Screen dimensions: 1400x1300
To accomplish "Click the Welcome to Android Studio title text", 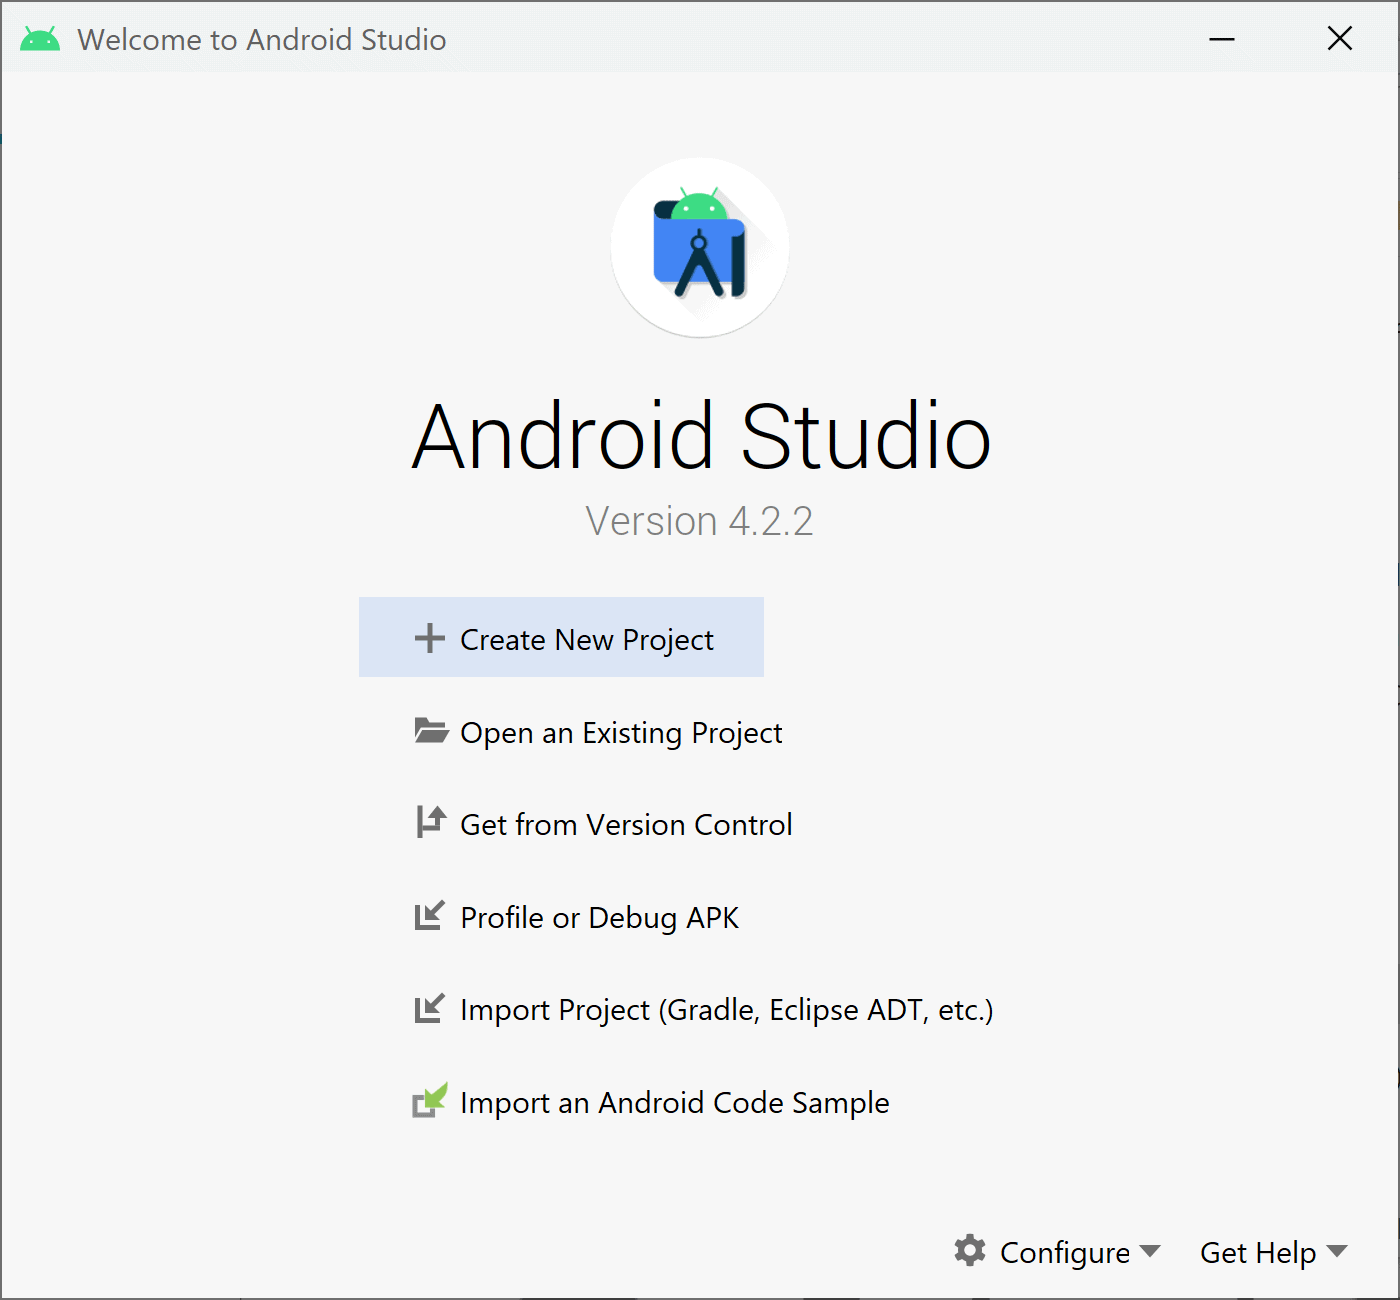I will [x=262, y=40].
